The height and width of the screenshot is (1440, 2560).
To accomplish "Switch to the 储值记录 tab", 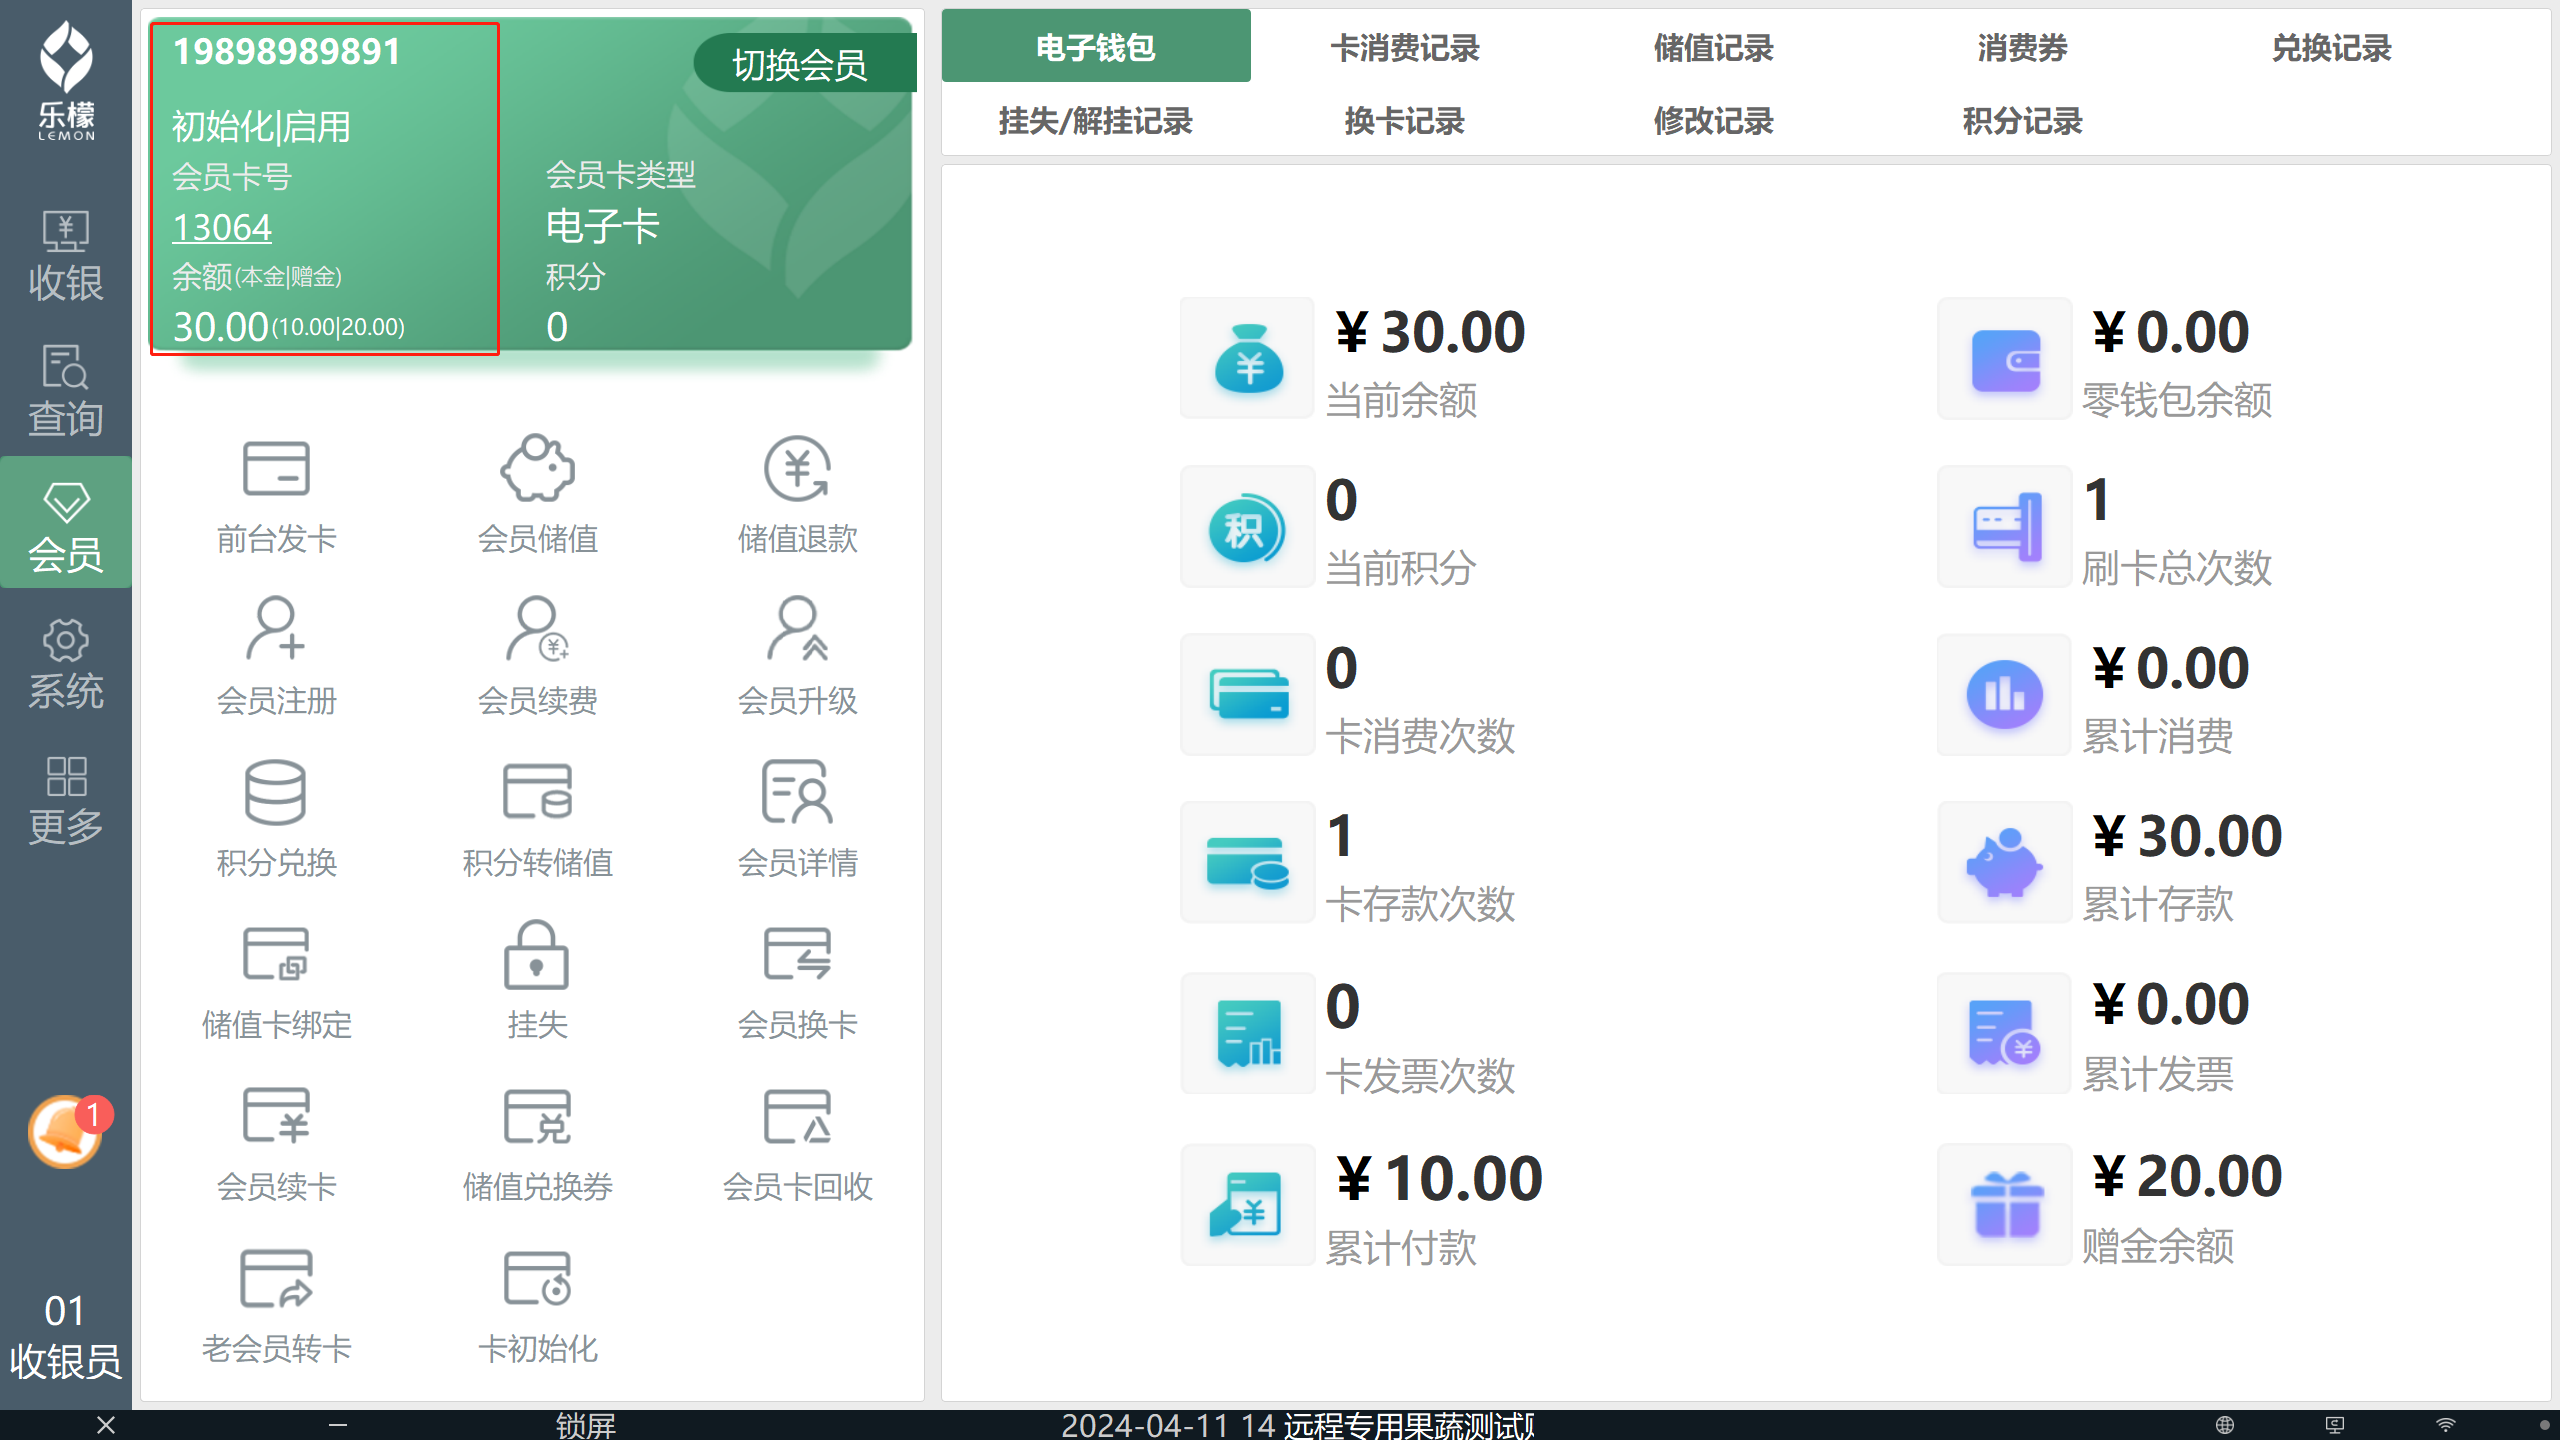I will (x=1713, y=47).
